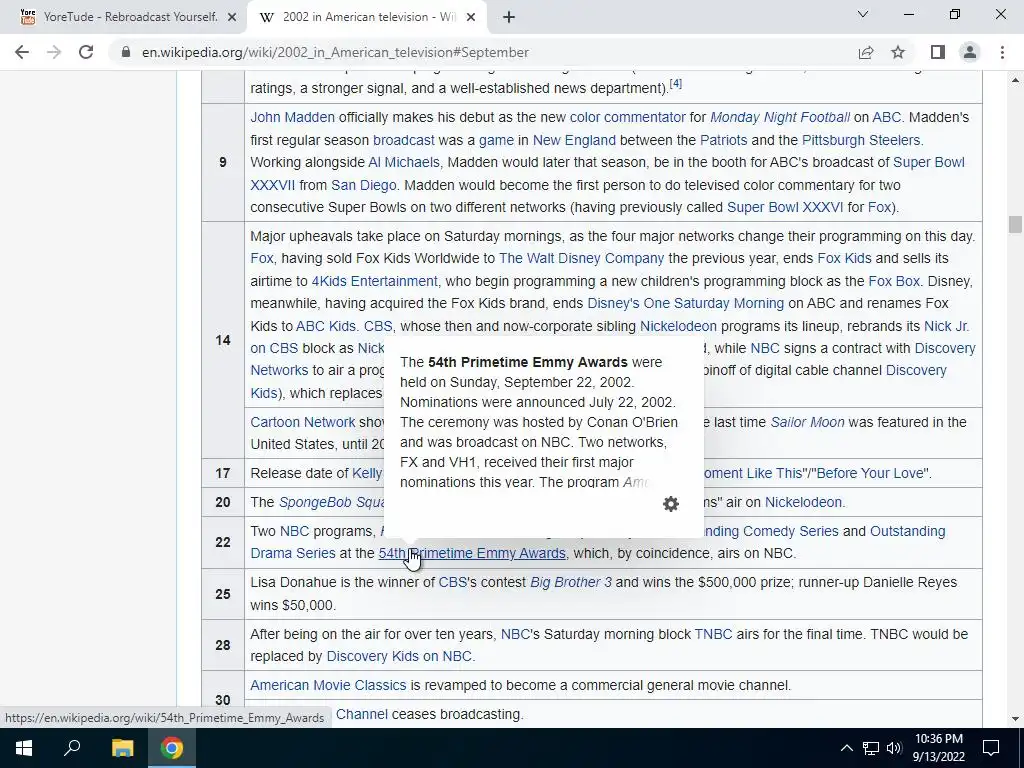The width and height of the screenshot is (1024, 768).
Task: Open the volume tray icon
Action: point(894,748)
